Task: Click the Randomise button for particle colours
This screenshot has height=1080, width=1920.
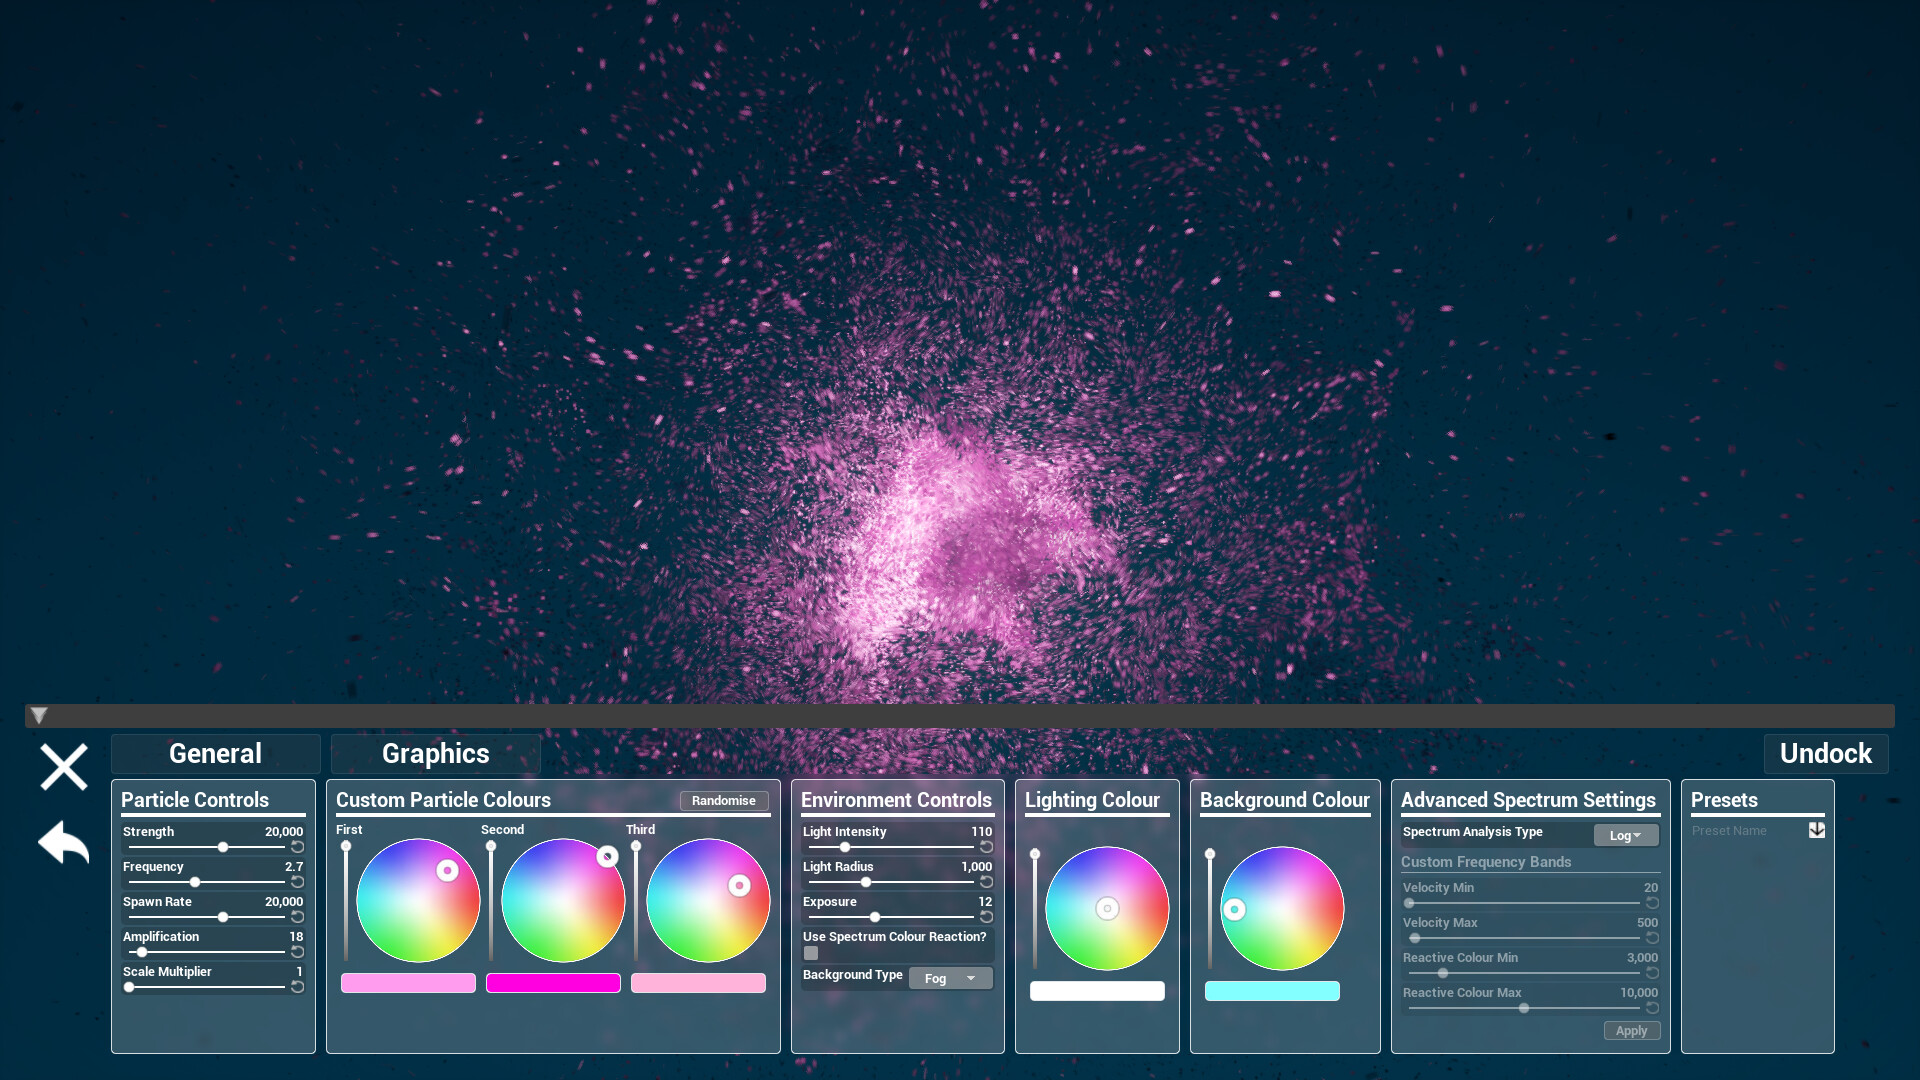Action: pos(723,801)
